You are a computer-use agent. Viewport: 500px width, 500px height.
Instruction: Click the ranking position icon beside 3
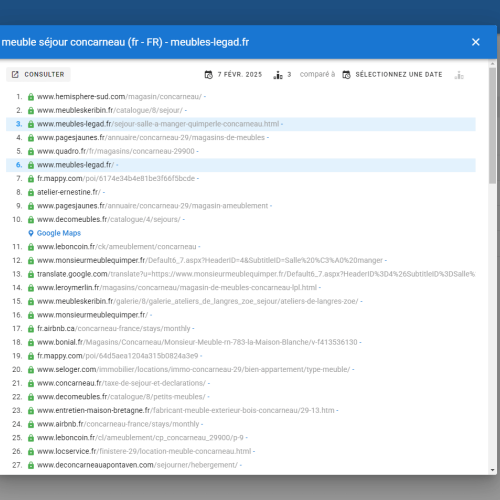(278, 75)
